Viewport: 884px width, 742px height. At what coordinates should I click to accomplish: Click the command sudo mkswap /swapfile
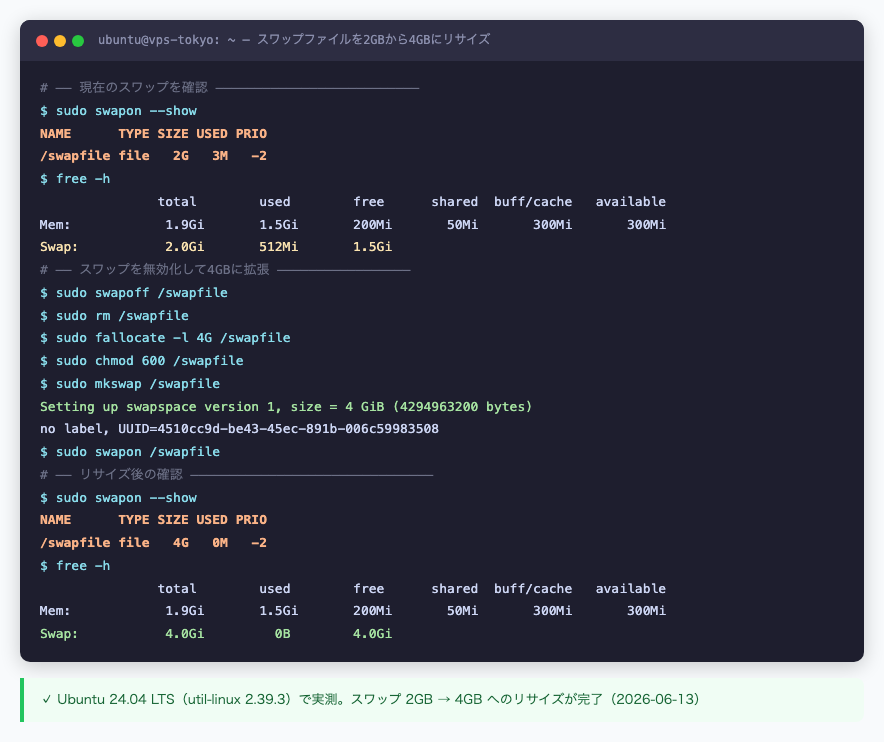tap(138, 384)
